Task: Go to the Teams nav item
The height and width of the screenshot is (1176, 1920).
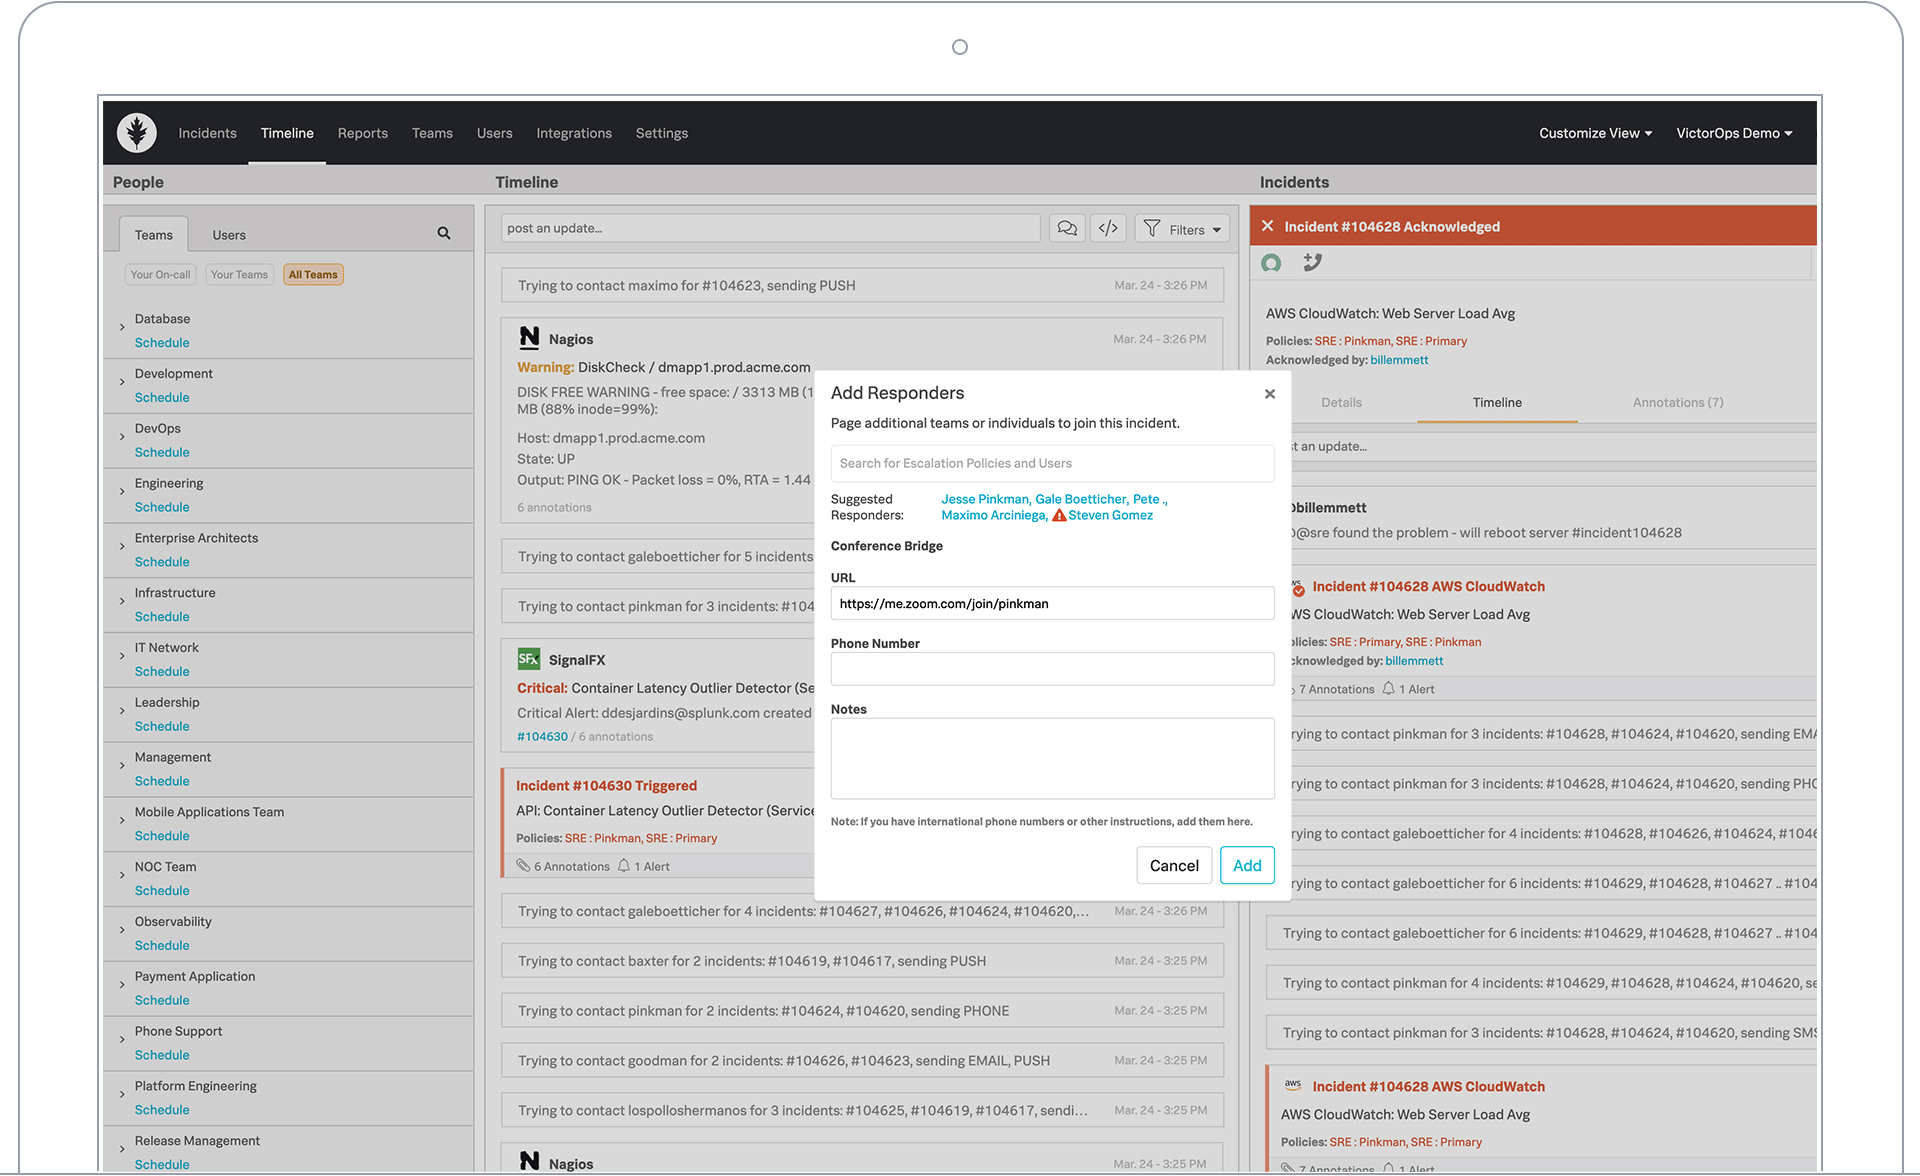Action: click(x=432, y=133)
